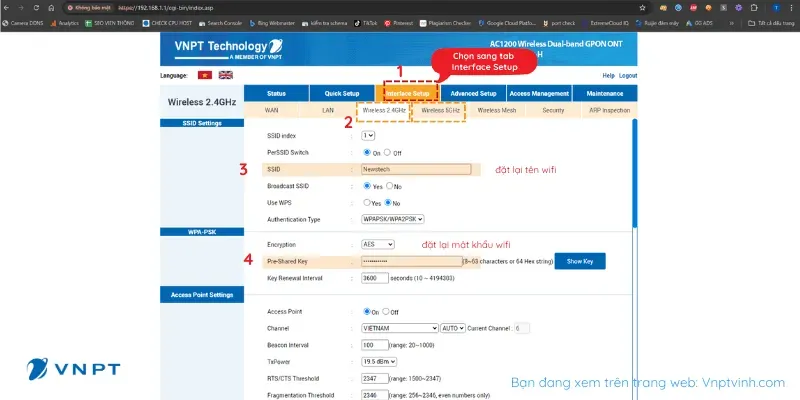Viewport: 800px width, 400px height.
Task: Set PerSSID Switch to Off
Action: (x=387, y=152)
